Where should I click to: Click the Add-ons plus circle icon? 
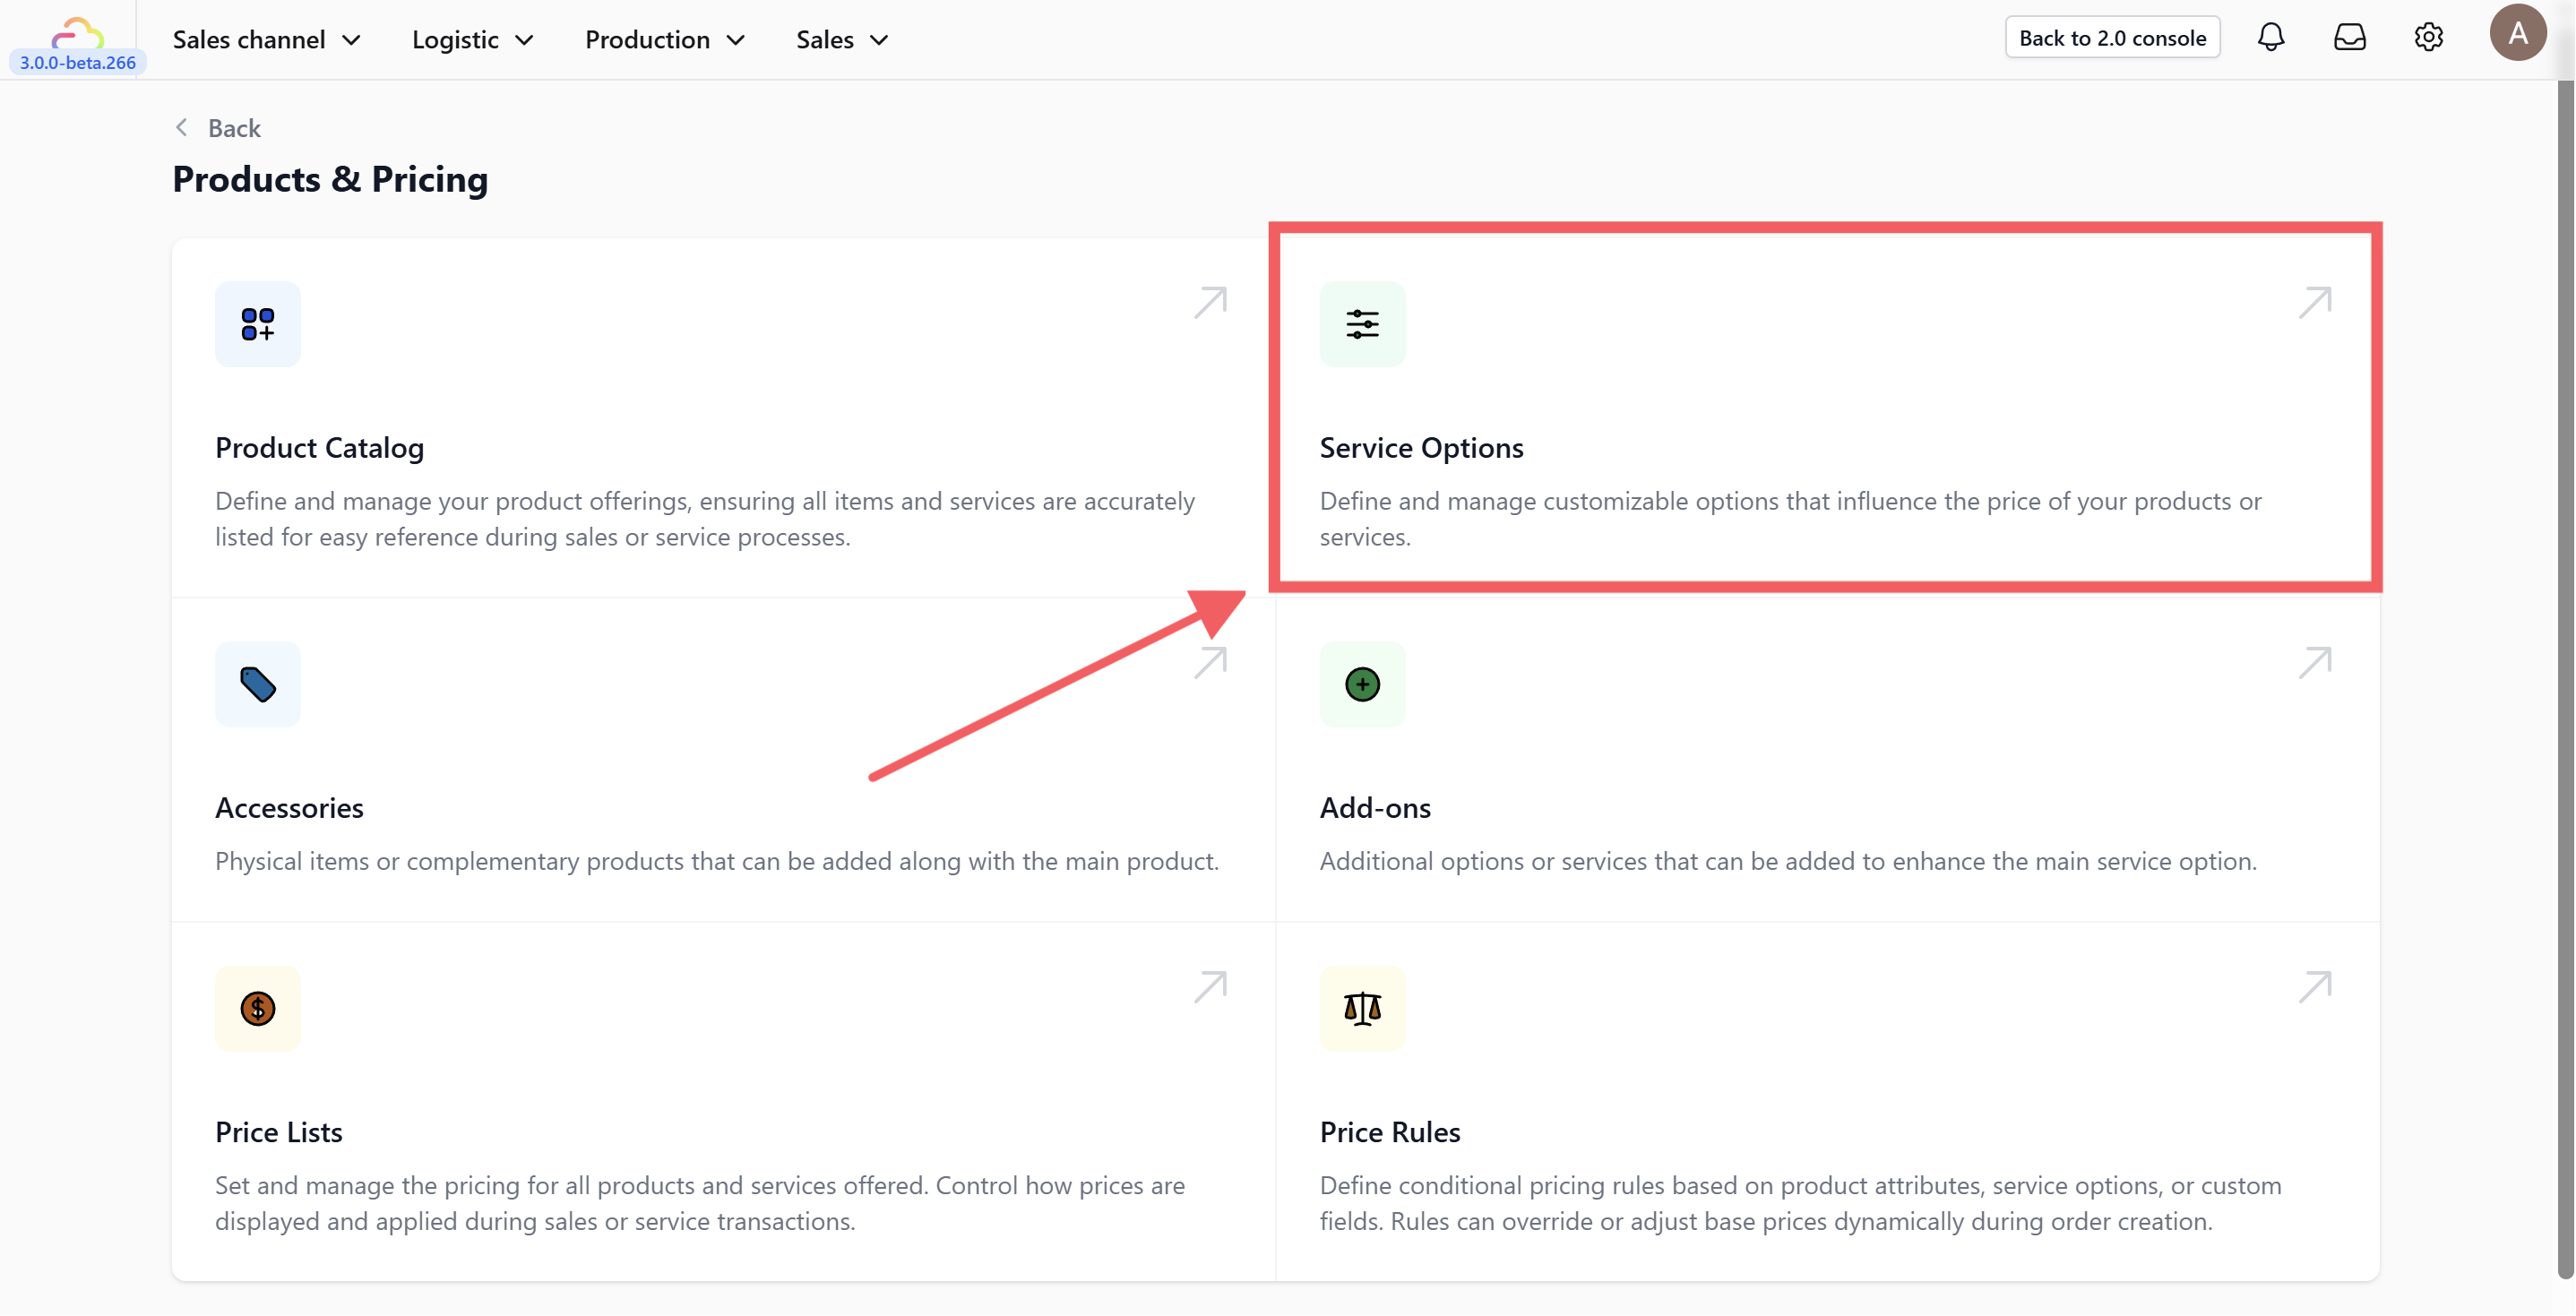point(1361,684)
